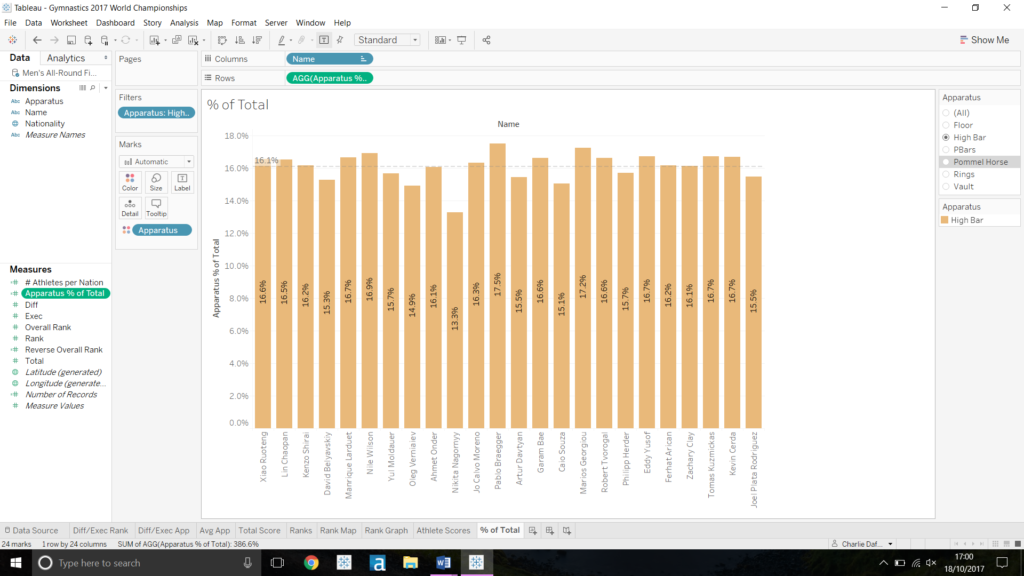Add a new data source from toolbar
Viewport: 1024px width, 576px height.
pos(88,40)
